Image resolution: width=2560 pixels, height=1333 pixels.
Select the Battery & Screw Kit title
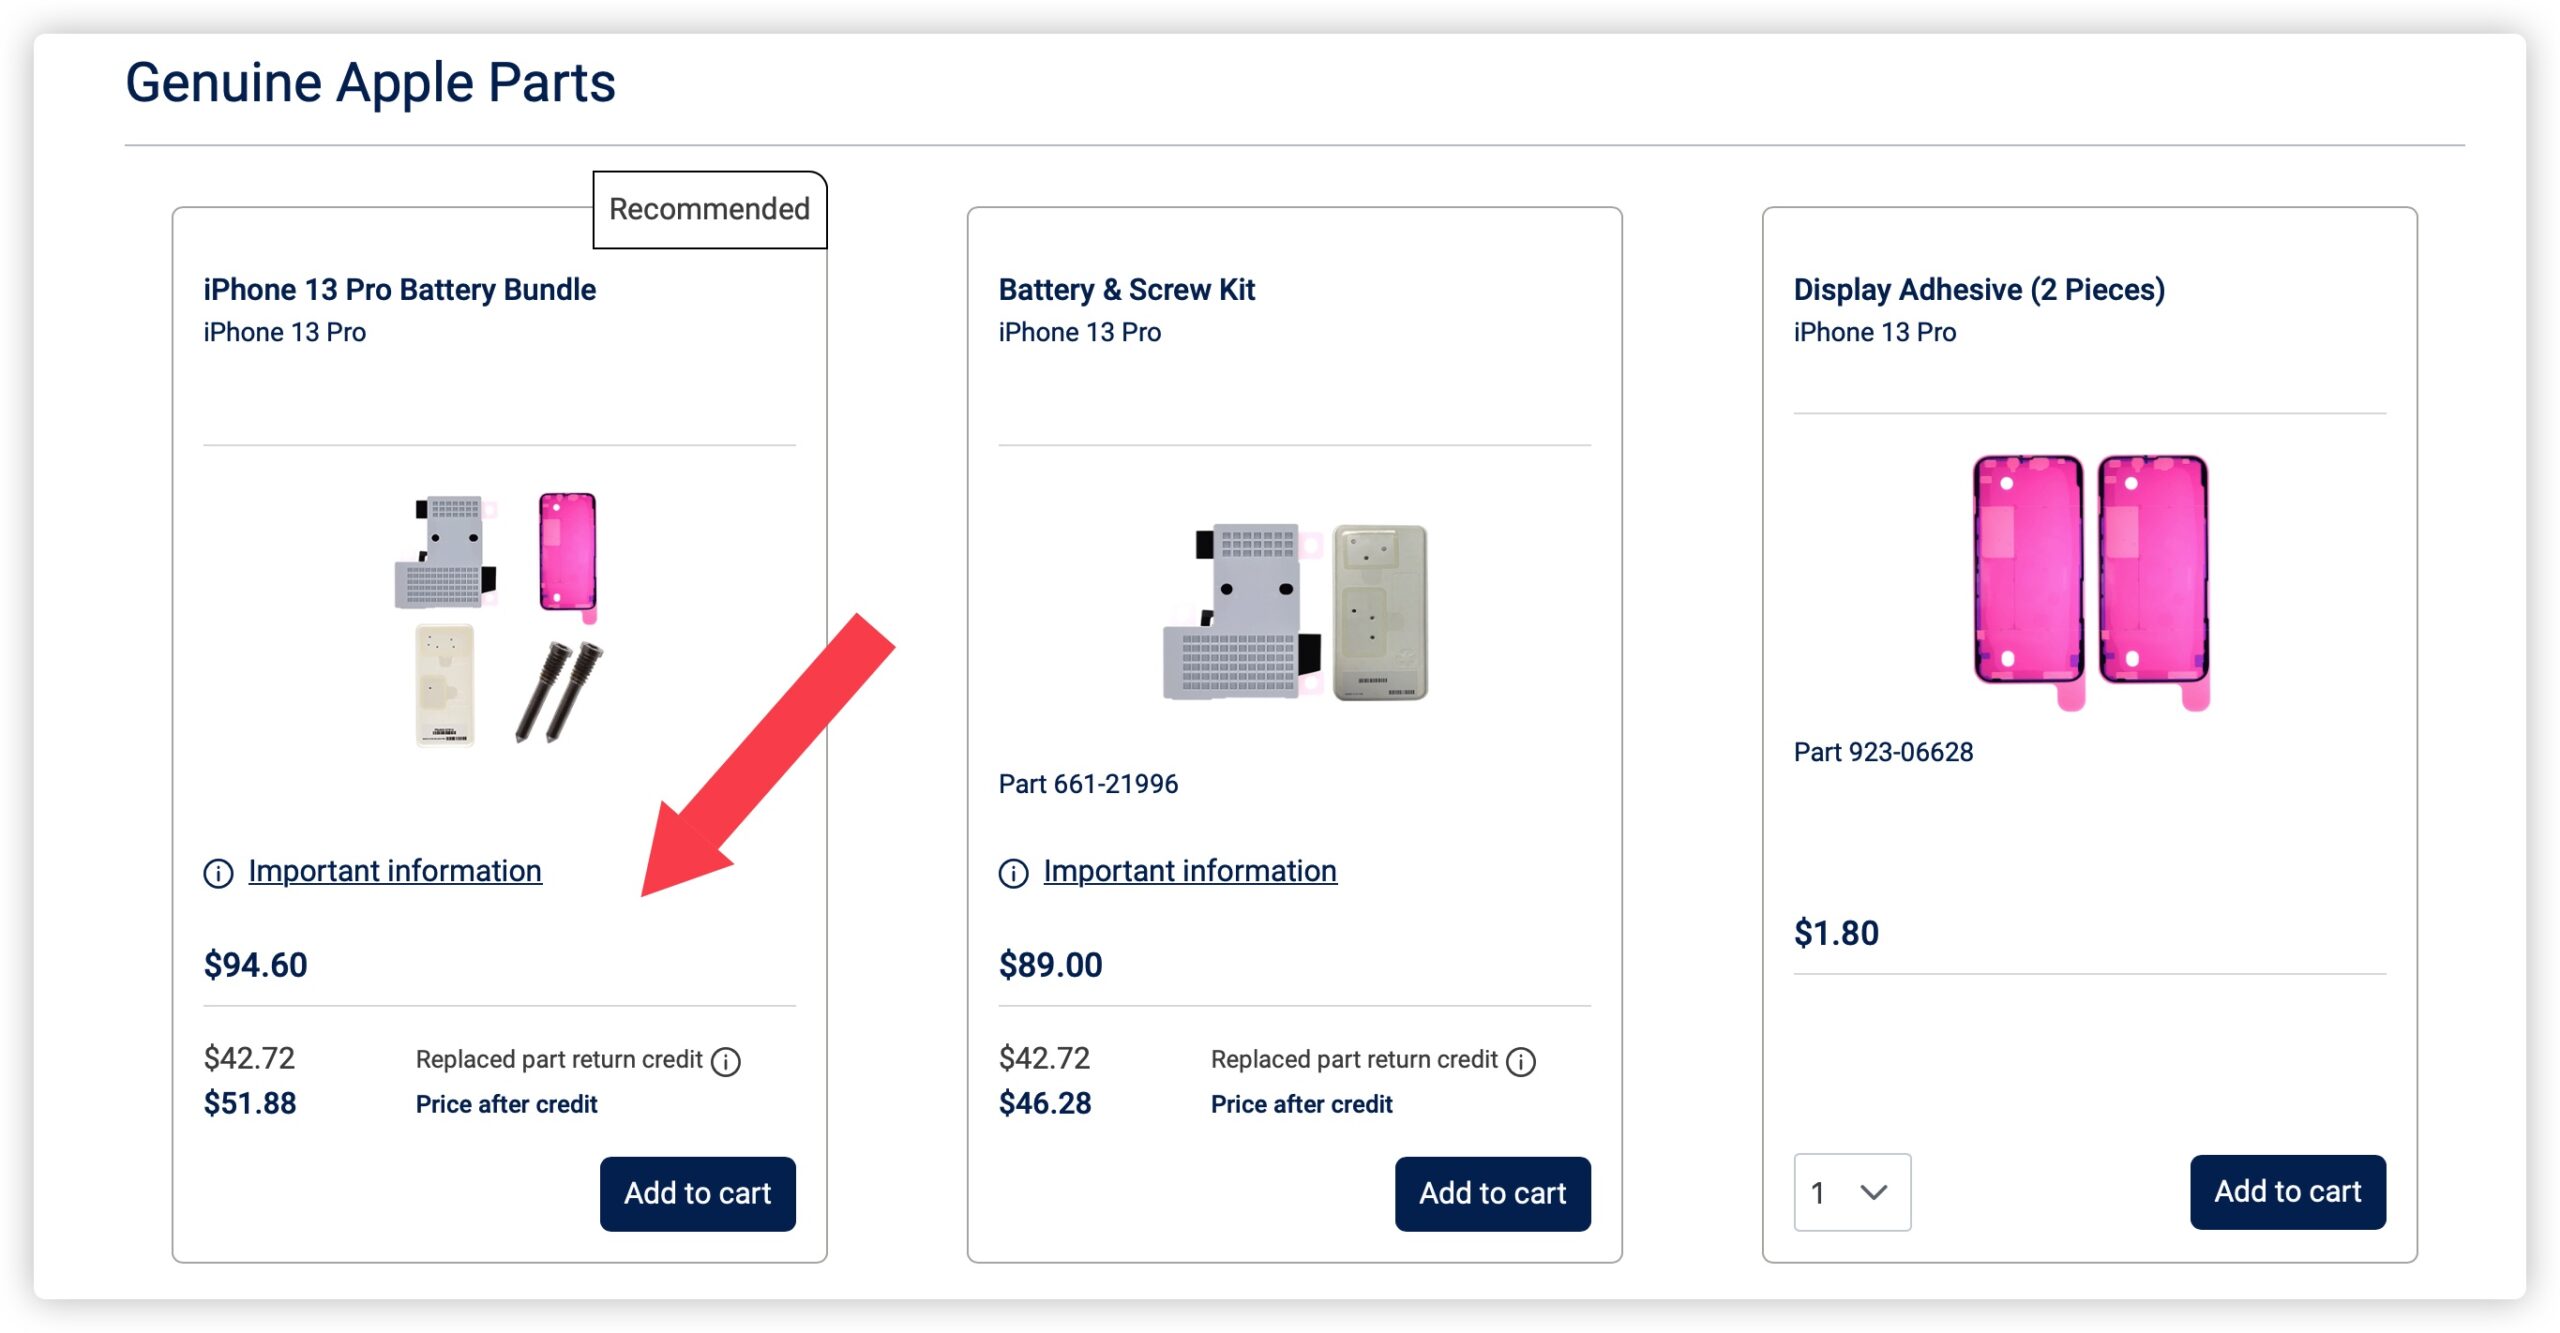[x=1126, y=290]
